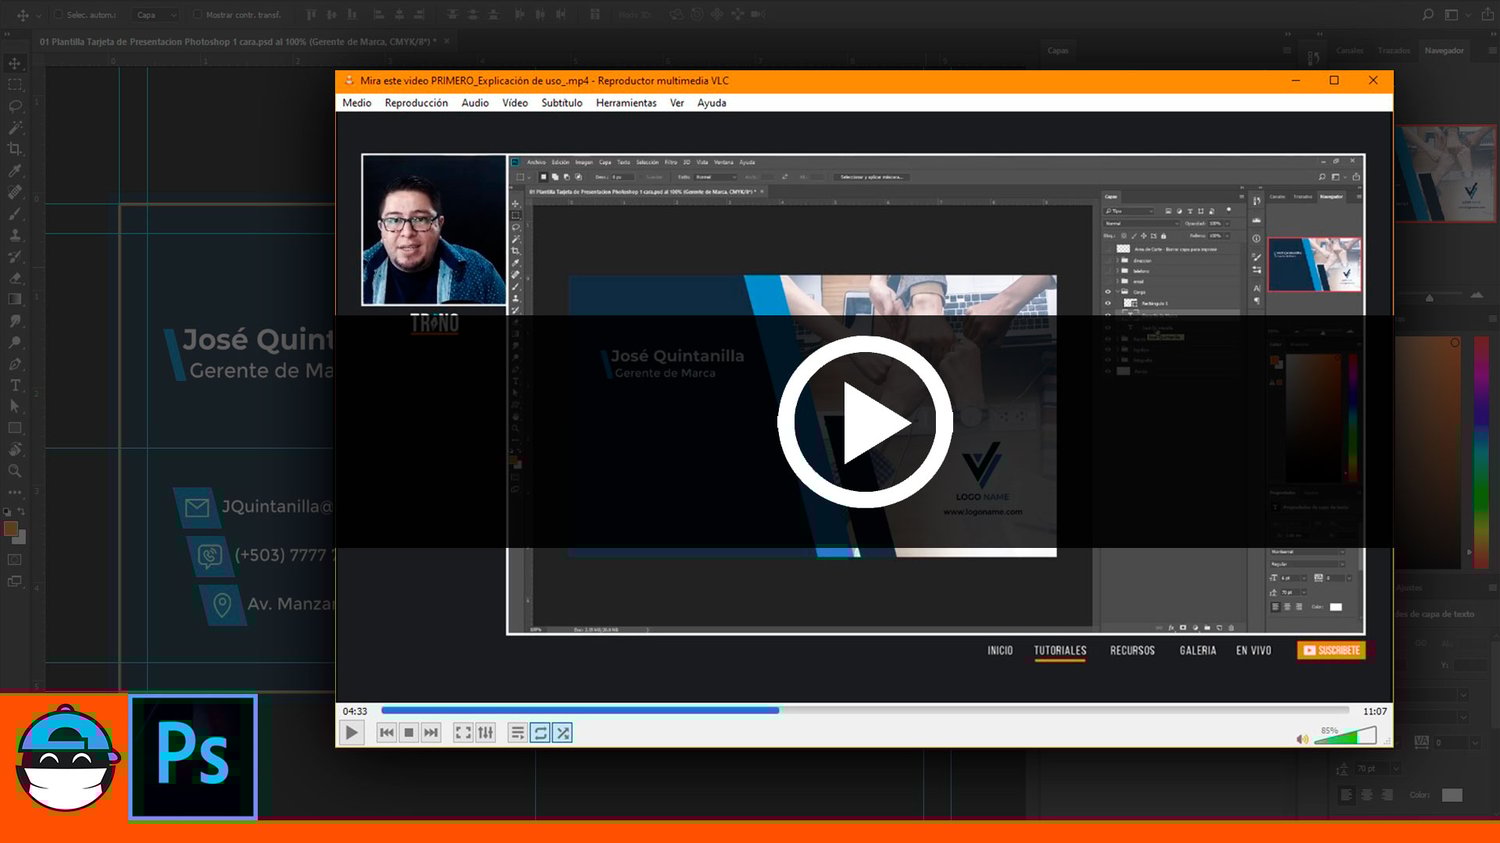Toggle VLC fullscreen mode icon

pyautogui.click(x=463, y=733)
